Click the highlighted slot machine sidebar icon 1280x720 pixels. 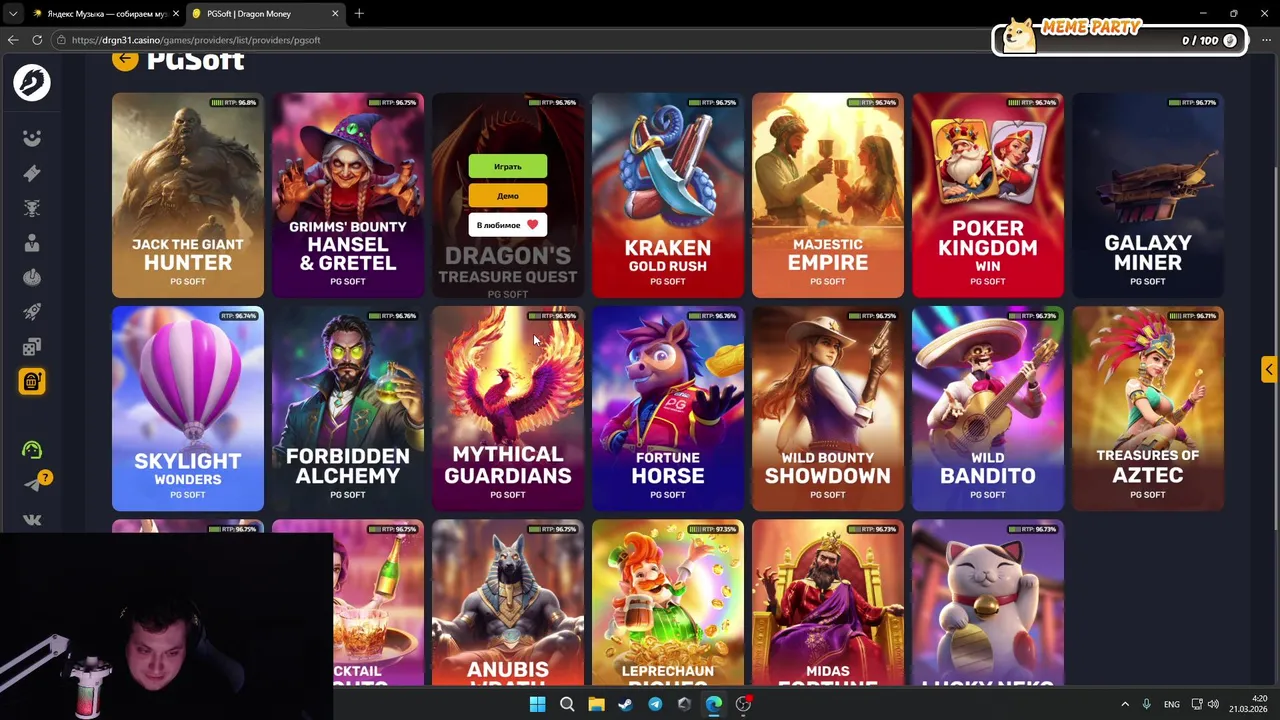[x=32, y=382]
